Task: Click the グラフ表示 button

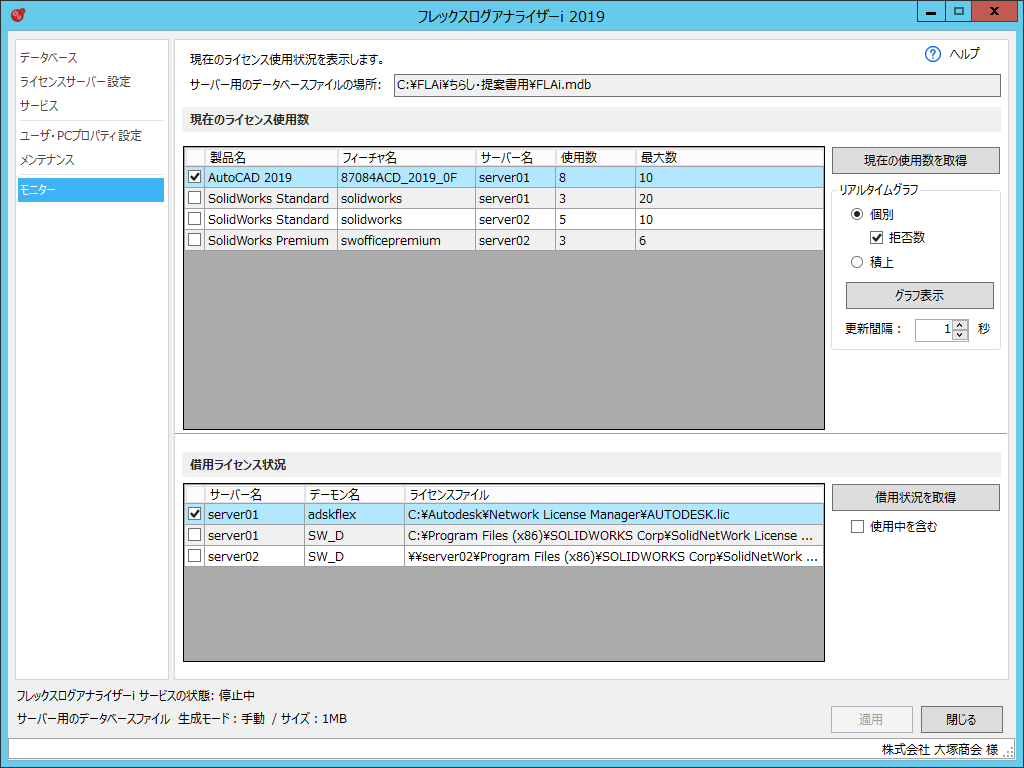Action: 919,295
